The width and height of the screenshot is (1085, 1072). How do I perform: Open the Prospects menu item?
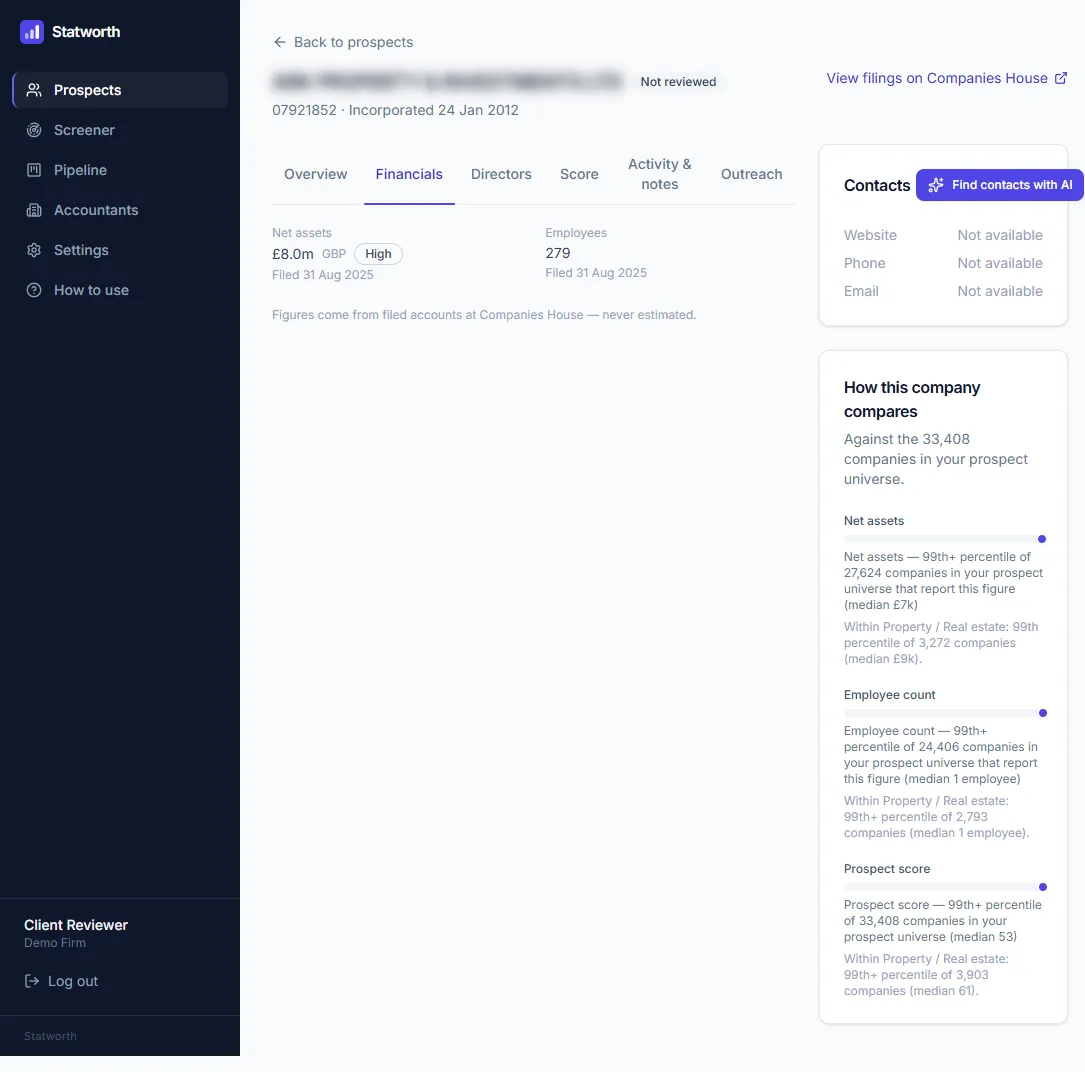[120, 90]
